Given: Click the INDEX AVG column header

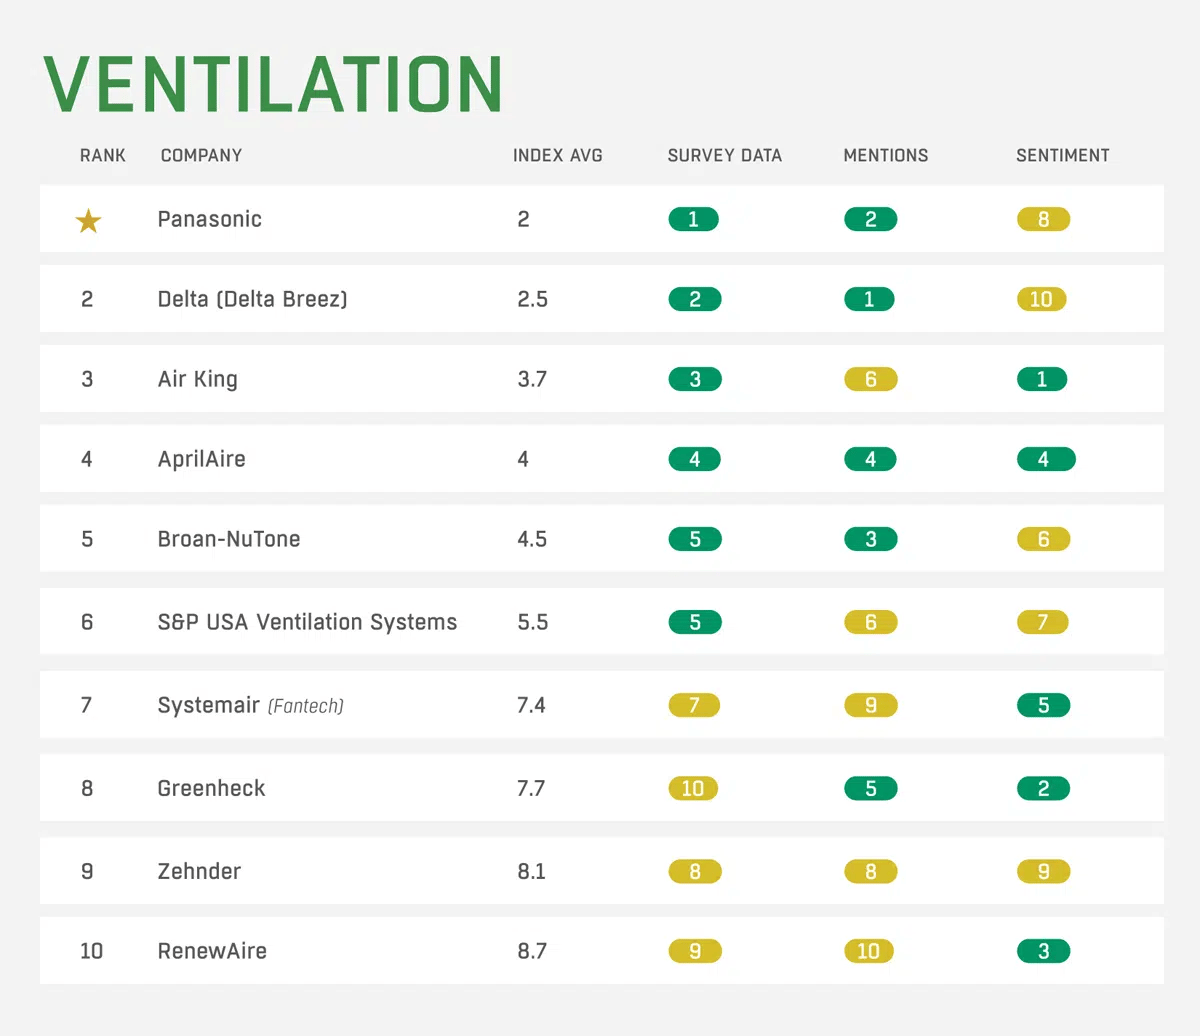Looking at the screenshot, I should click(x=558, y=155).
